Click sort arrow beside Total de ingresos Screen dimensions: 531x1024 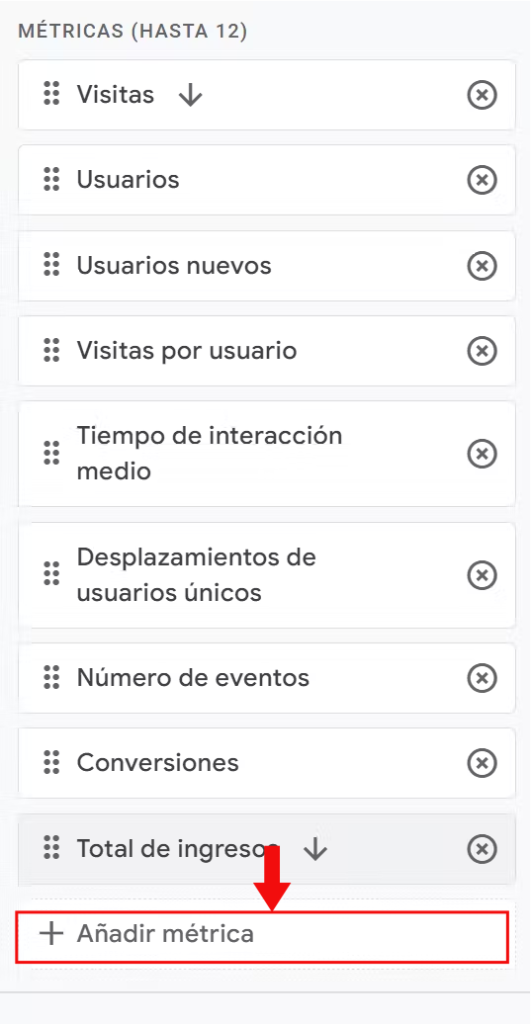pos(315,849)
